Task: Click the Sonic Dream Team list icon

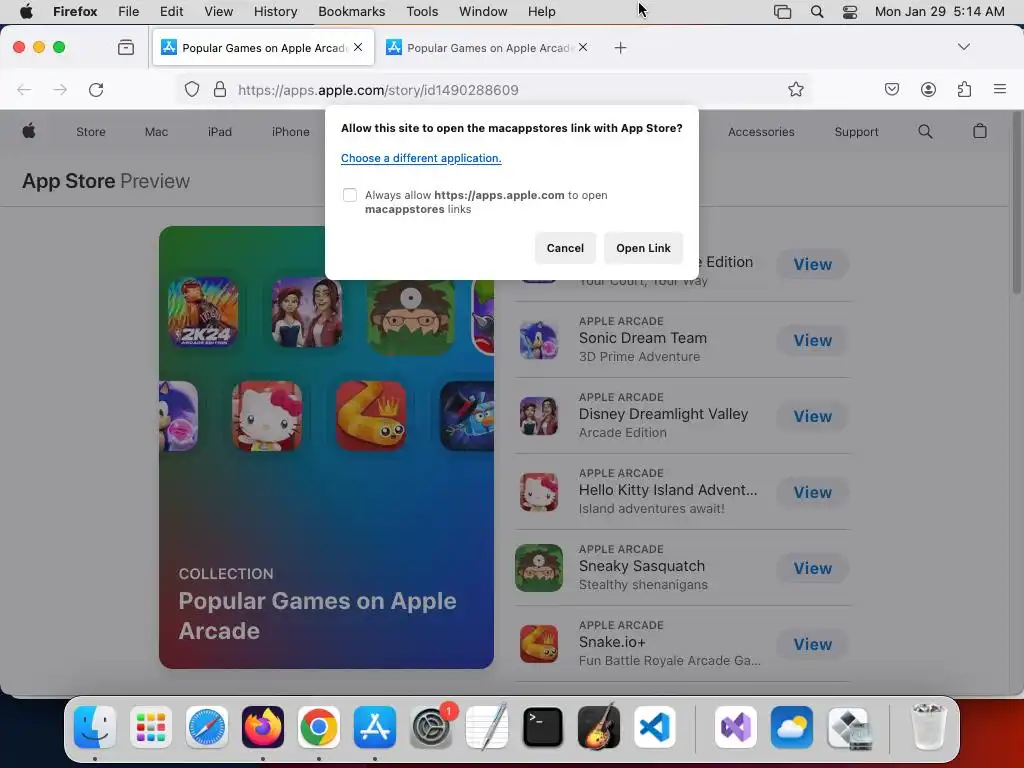Action: tap(539, 340)
